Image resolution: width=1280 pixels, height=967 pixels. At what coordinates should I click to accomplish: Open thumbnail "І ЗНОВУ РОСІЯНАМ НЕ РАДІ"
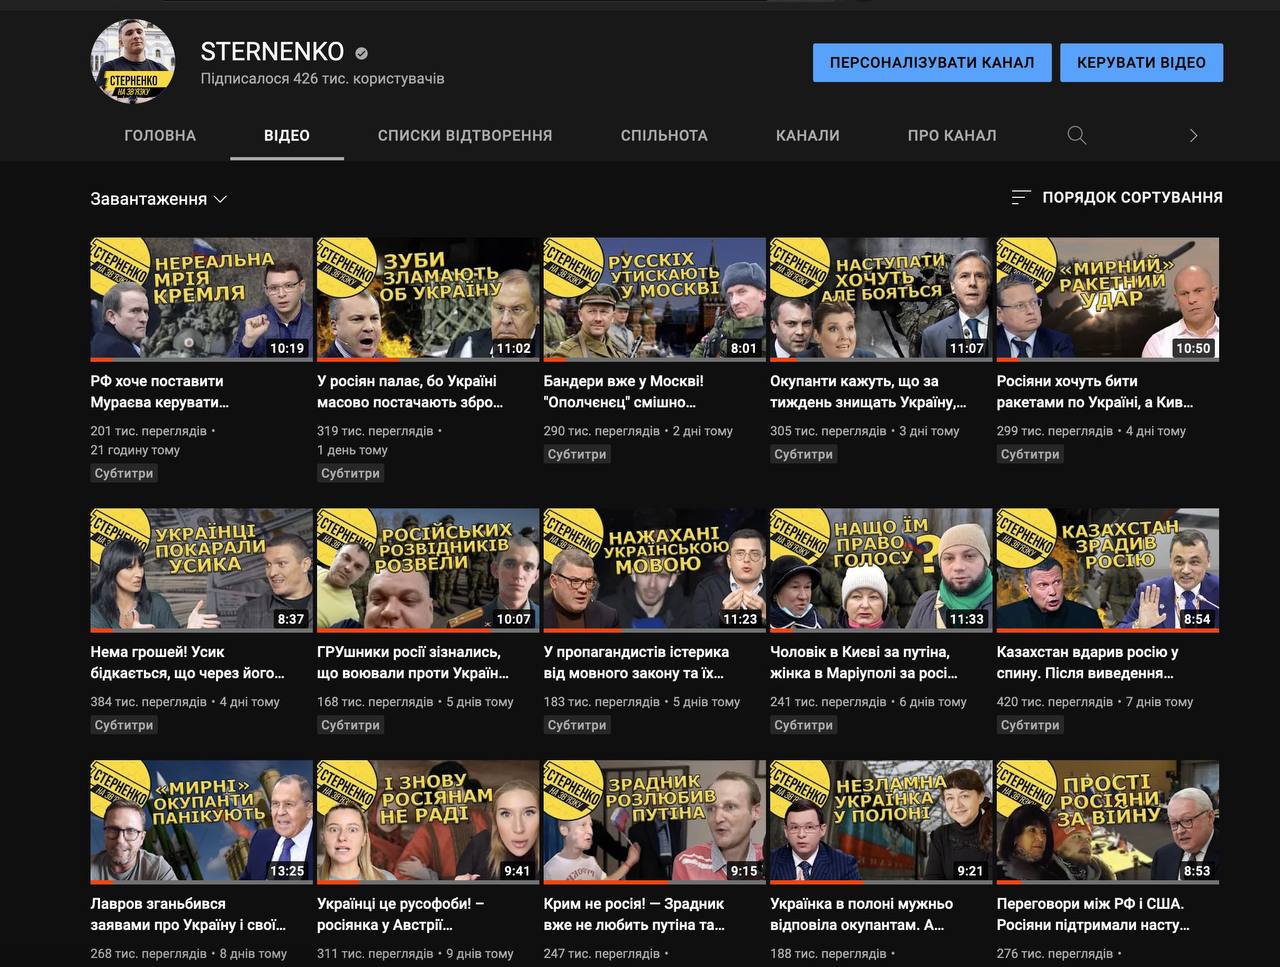428,822
